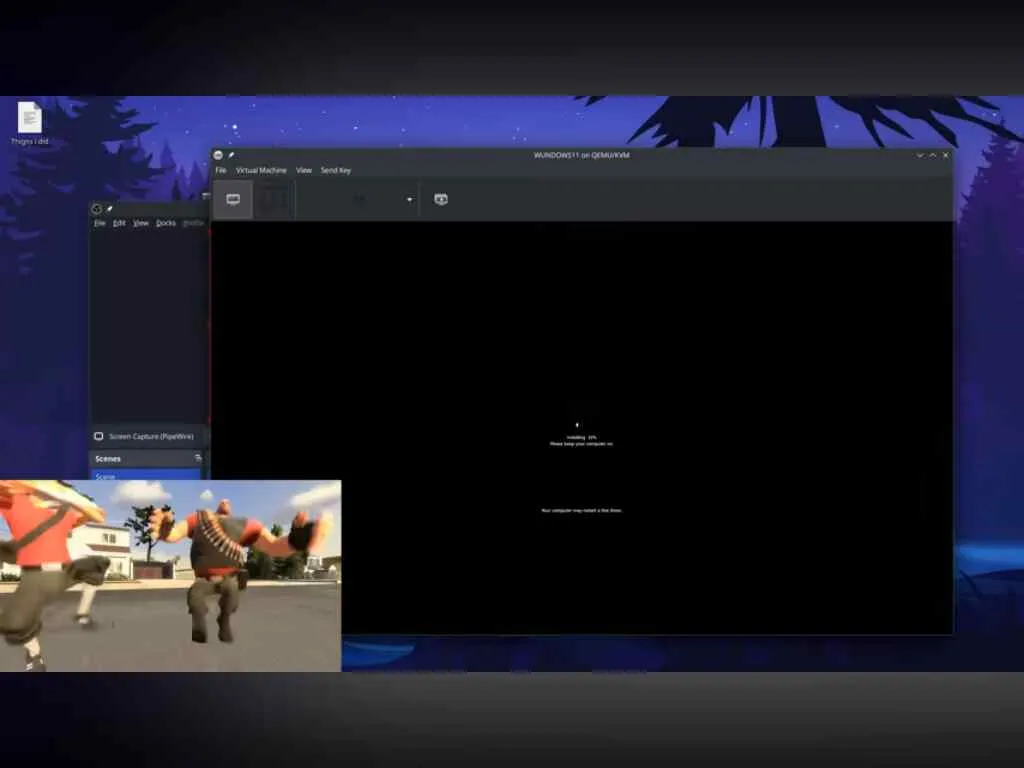Open the View menu in the VM window
Screen dimensions: 1024x768
(x=304, y=170)
